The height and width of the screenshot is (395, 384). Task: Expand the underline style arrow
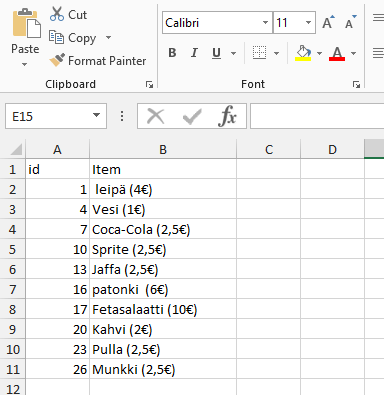tap(234, 53)
